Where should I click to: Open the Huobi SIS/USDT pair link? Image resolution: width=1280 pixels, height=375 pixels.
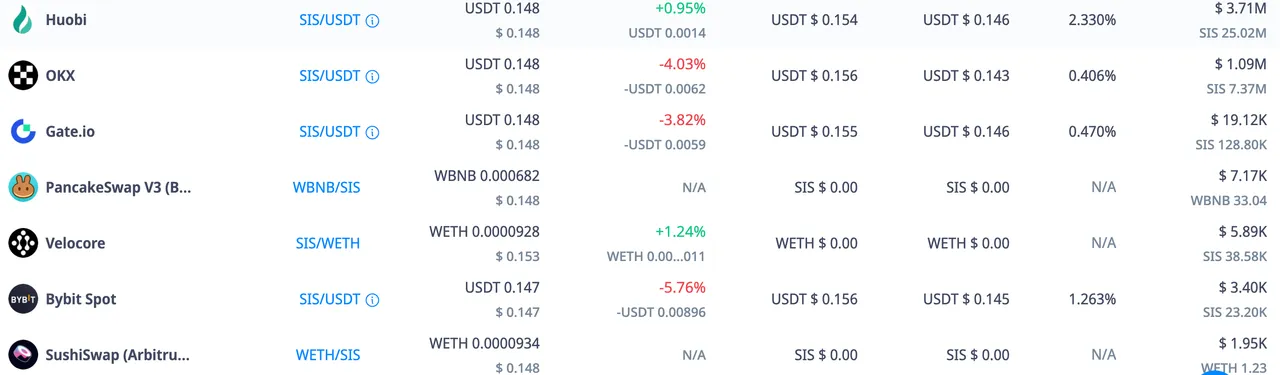(329, 19)
